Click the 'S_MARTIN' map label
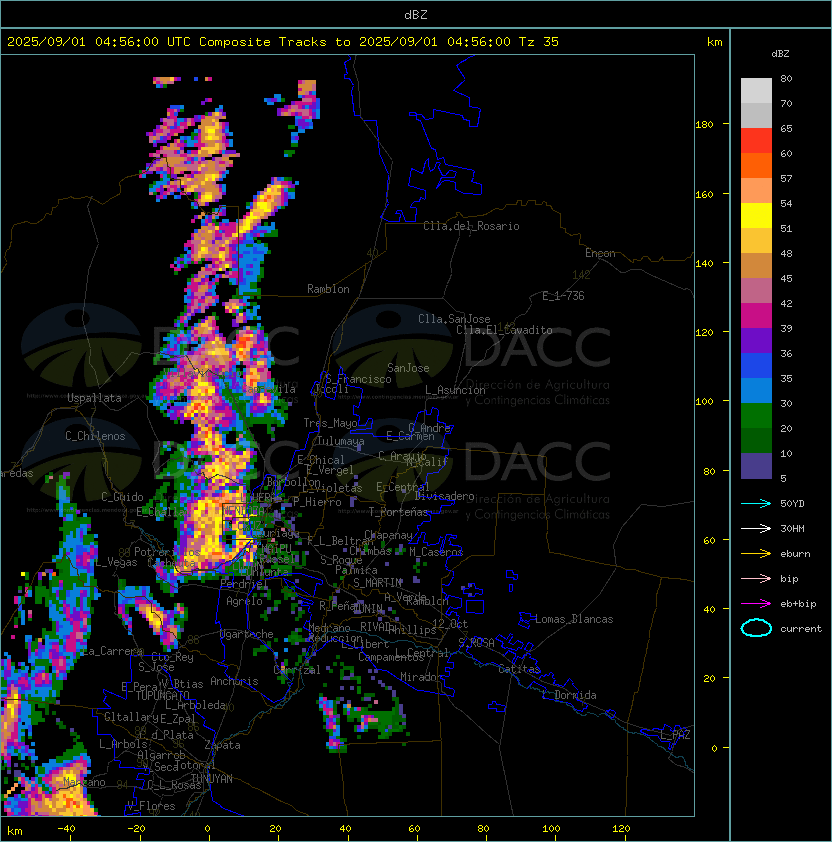Viewport: 832px width, 842px height. (x=378, y=583)
